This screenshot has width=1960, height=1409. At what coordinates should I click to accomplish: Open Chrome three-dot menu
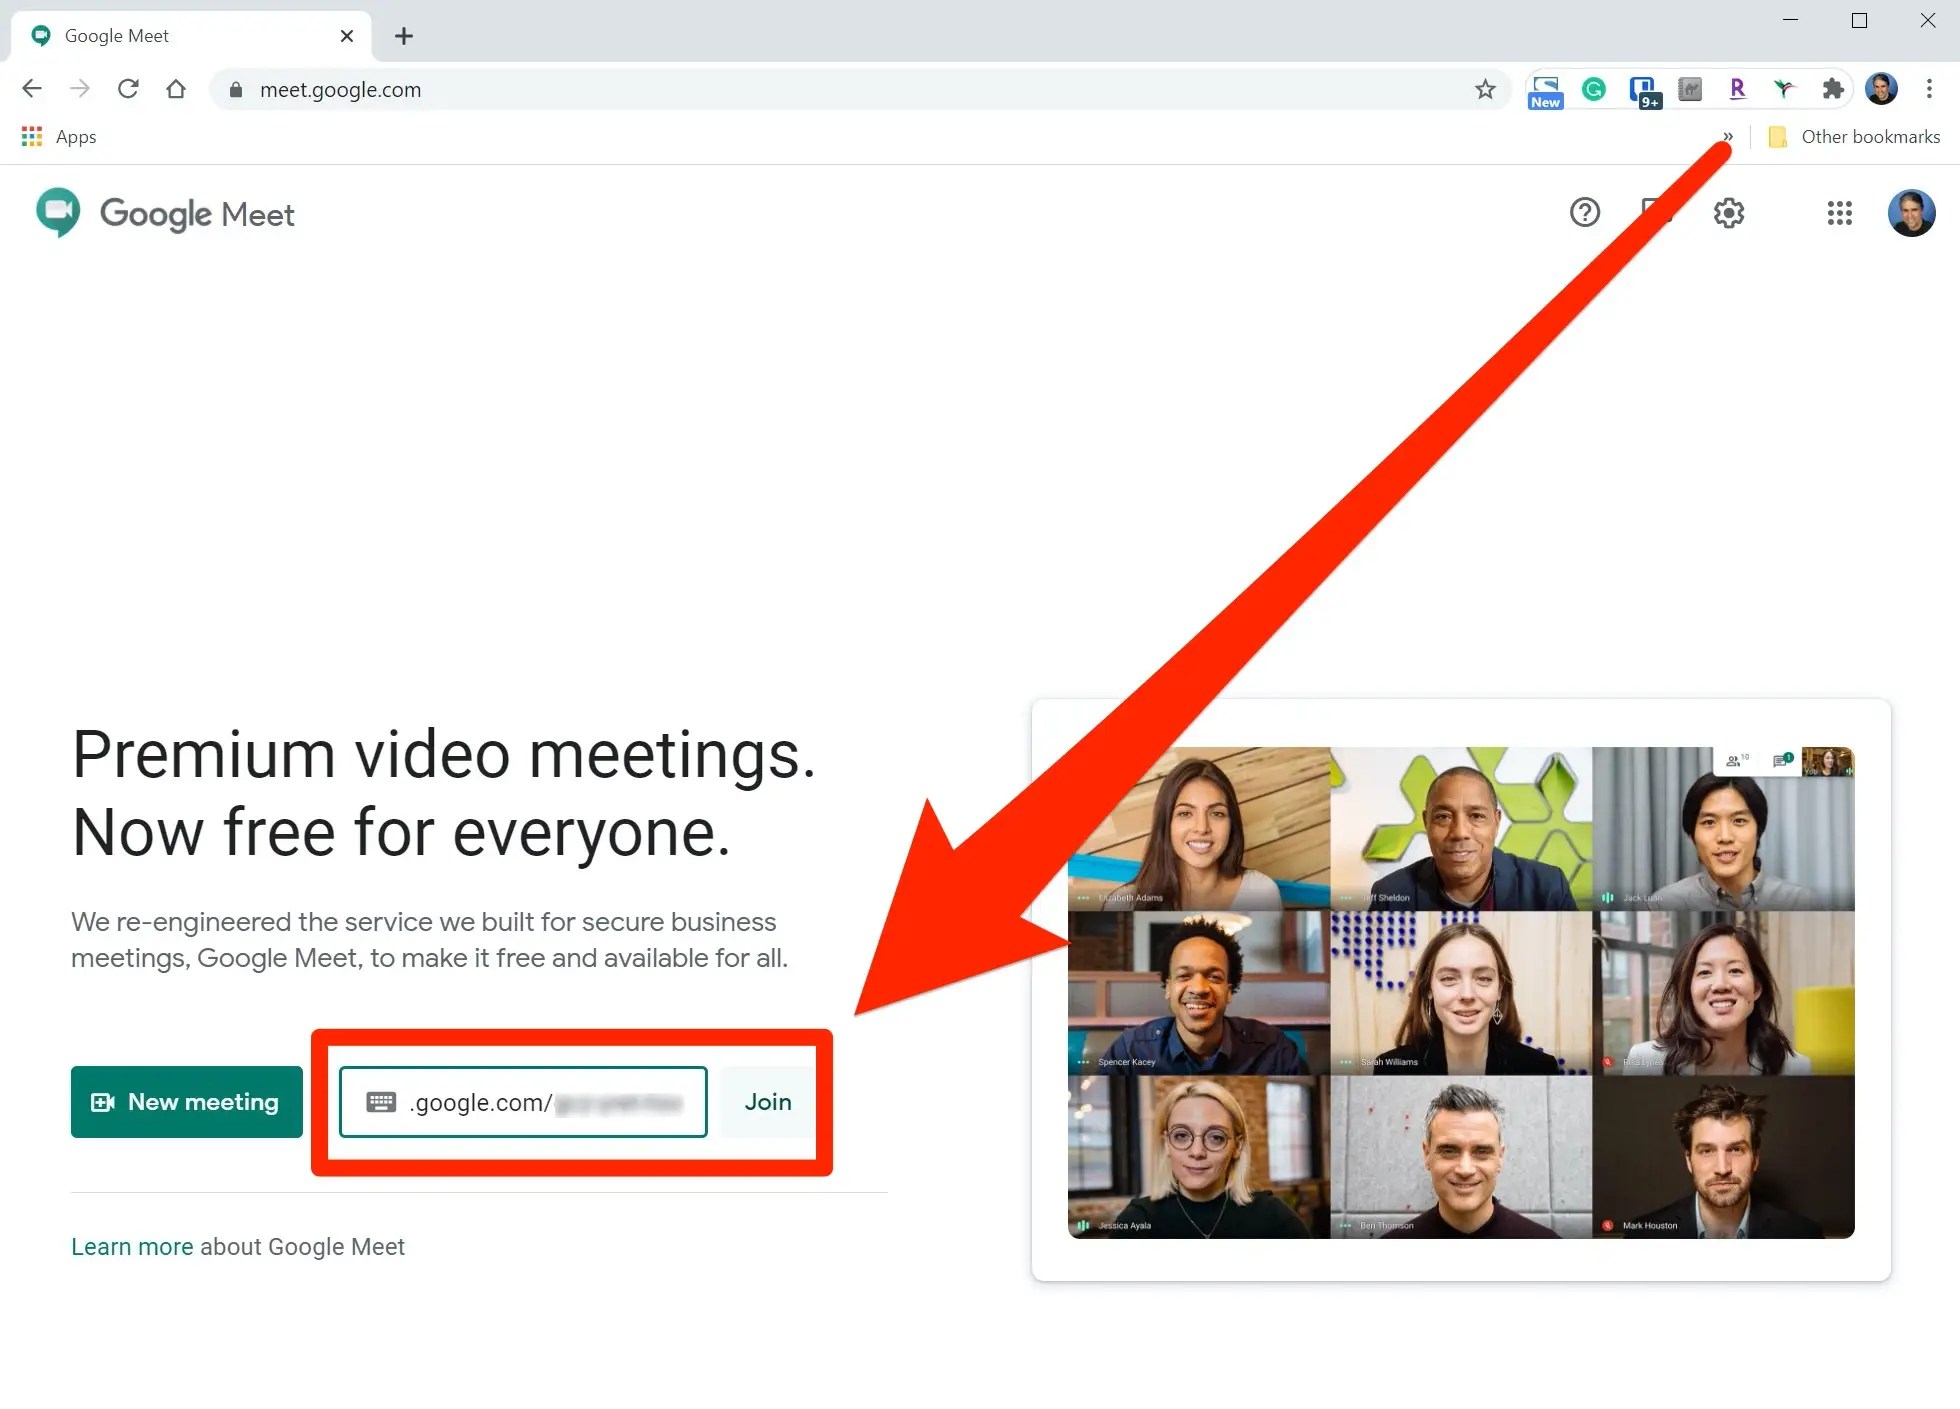coord(1929,89)
